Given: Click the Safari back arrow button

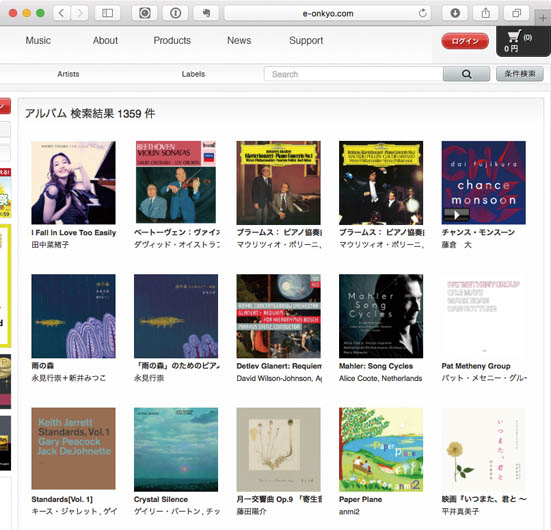Looking at the screenshot, I should pos(61,13).
